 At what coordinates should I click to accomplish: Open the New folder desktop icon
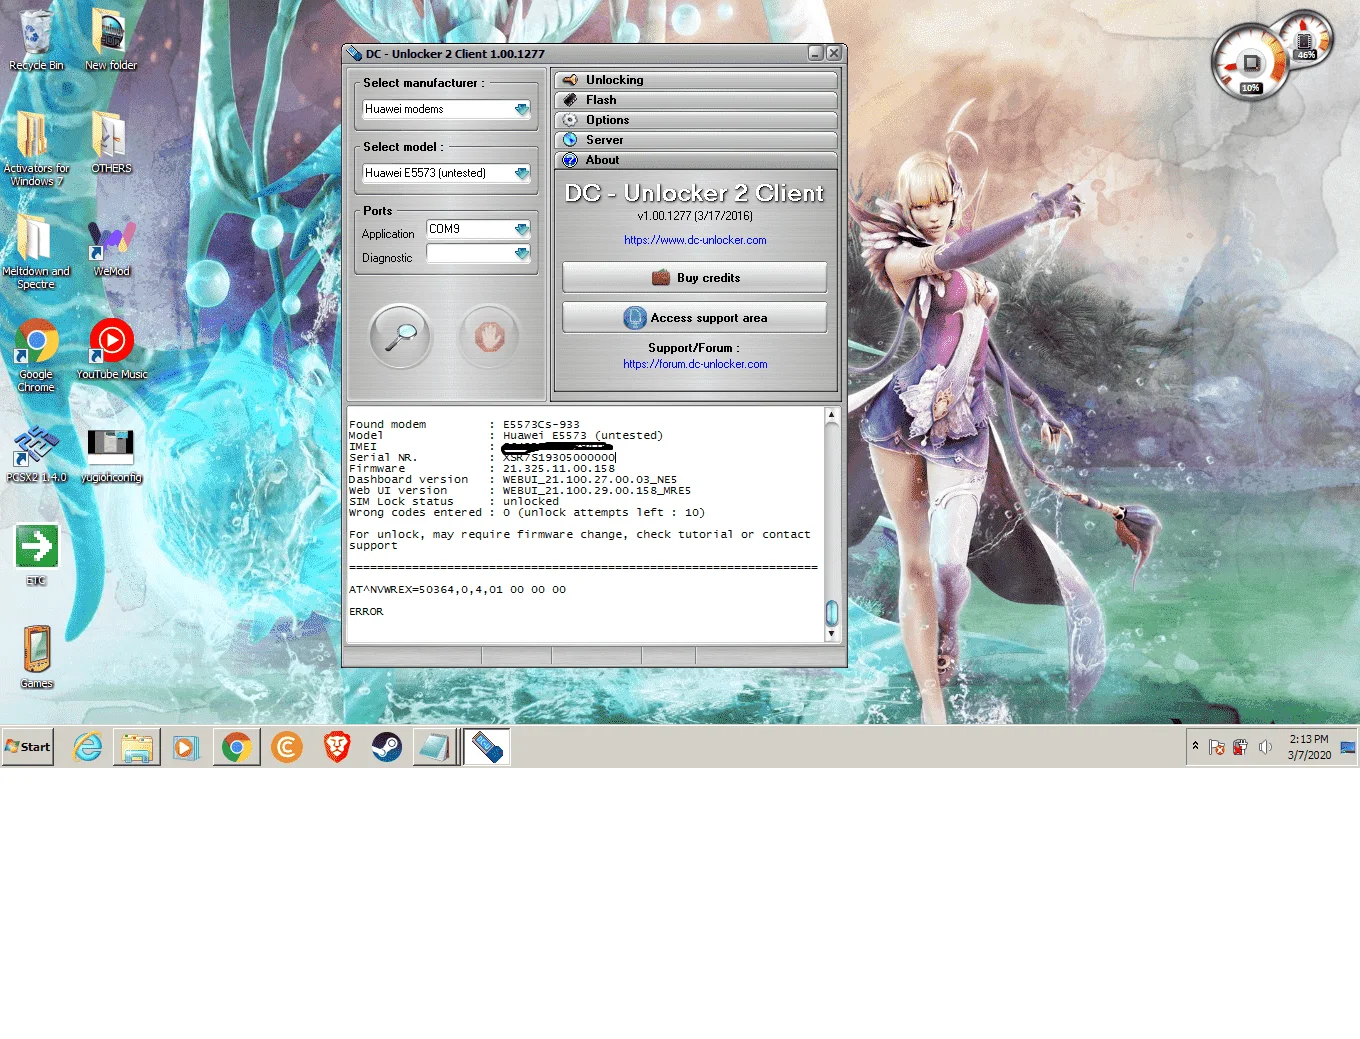tap(110, 41)
